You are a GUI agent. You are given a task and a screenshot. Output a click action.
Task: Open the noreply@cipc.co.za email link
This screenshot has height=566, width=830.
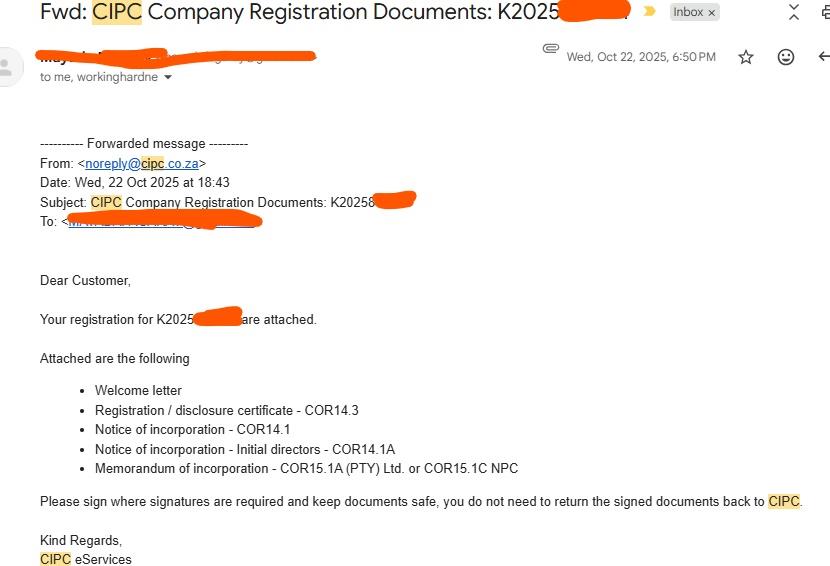(x=142, y=163)
